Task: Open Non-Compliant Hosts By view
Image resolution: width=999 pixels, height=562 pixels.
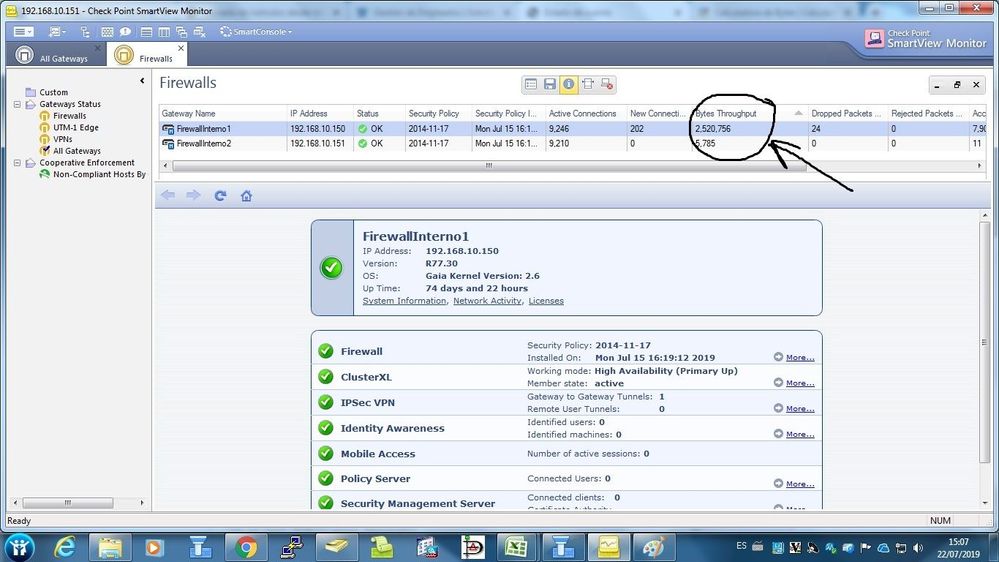Action: tap(98, 174)
